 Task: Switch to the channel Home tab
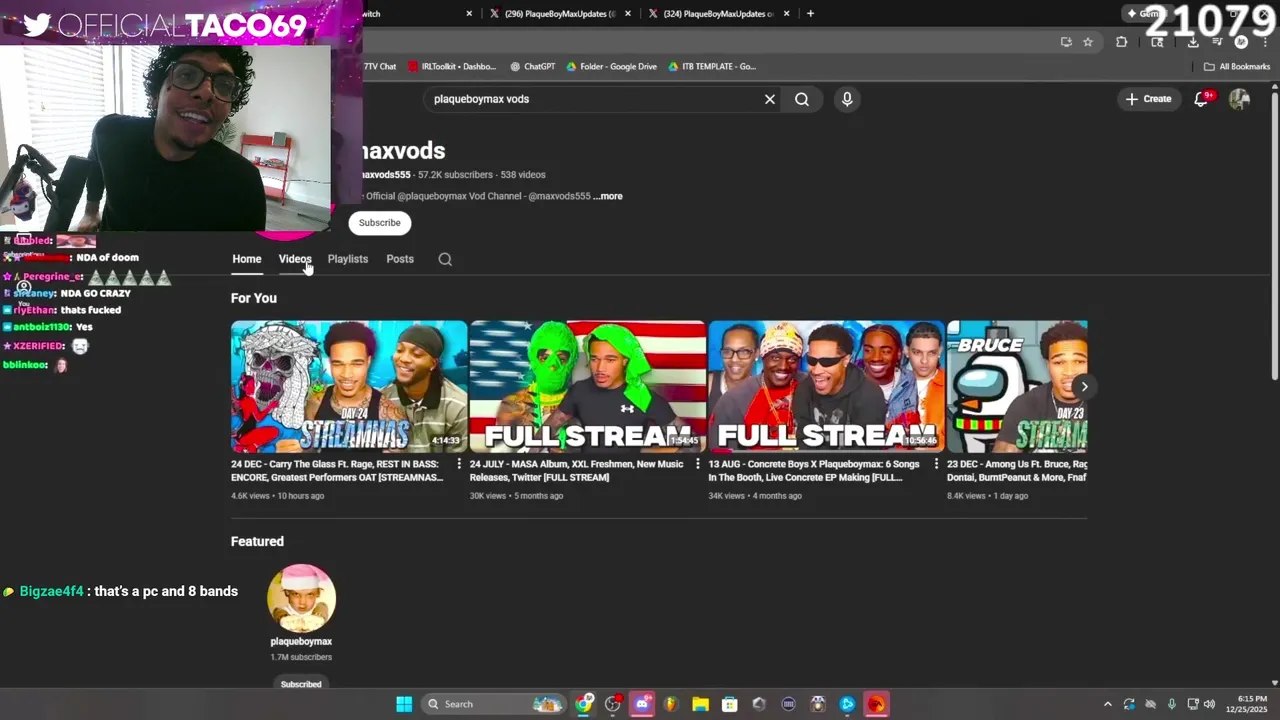pyautogui.click(x=247, y=259)
